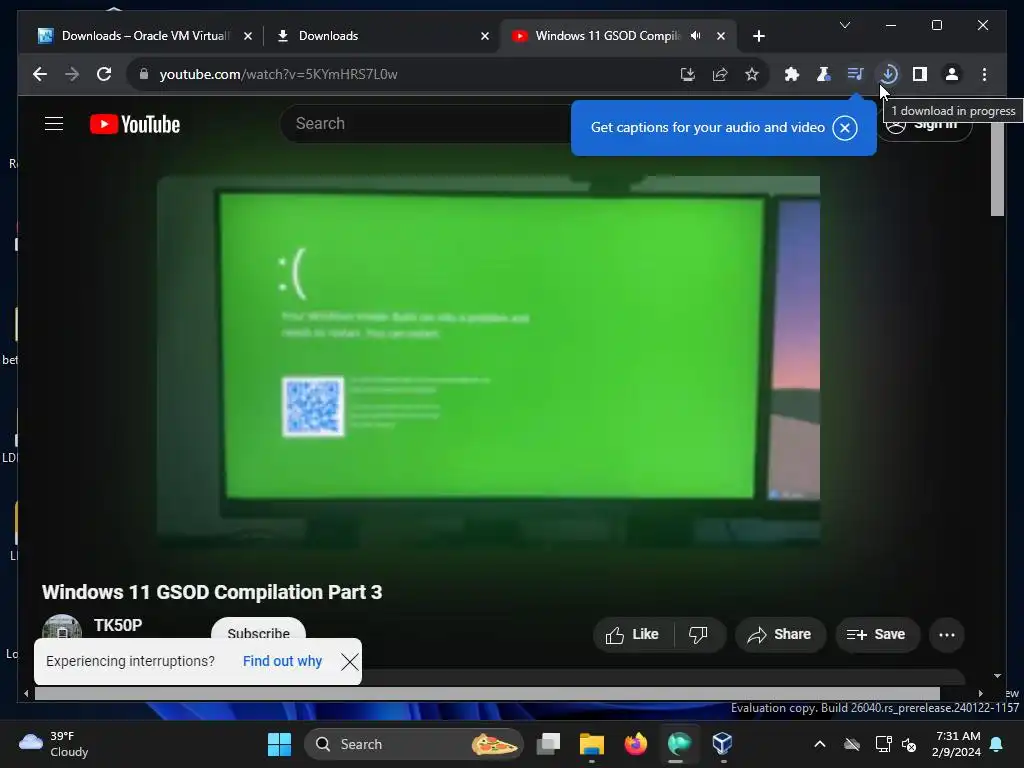The height and width of the screenshot is (768, 1024).
Task: Open the browser profile icon
Action: coord(952,74)
